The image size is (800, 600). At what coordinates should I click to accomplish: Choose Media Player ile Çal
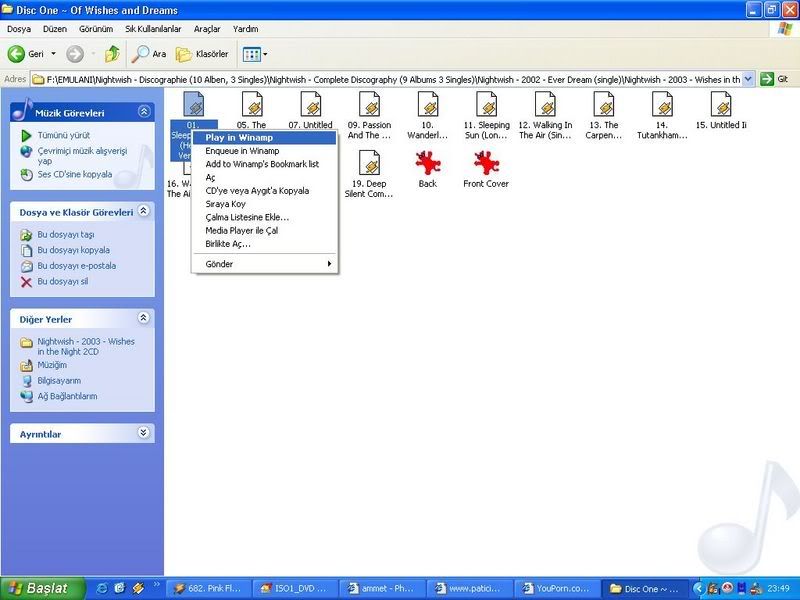(x=264, y=231)
